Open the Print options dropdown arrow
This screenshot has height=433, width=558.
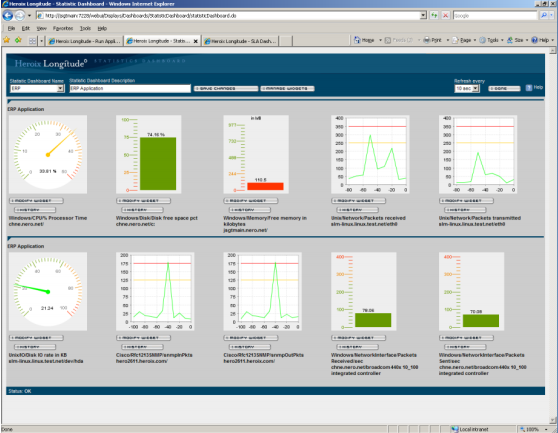click(447, 40)
